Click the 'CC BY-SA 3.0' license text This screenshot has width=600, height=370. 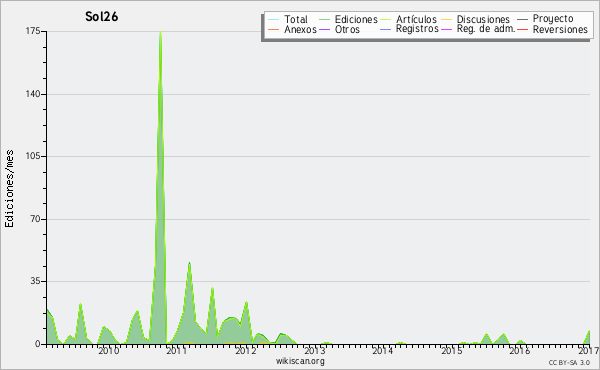coord(569,362)
